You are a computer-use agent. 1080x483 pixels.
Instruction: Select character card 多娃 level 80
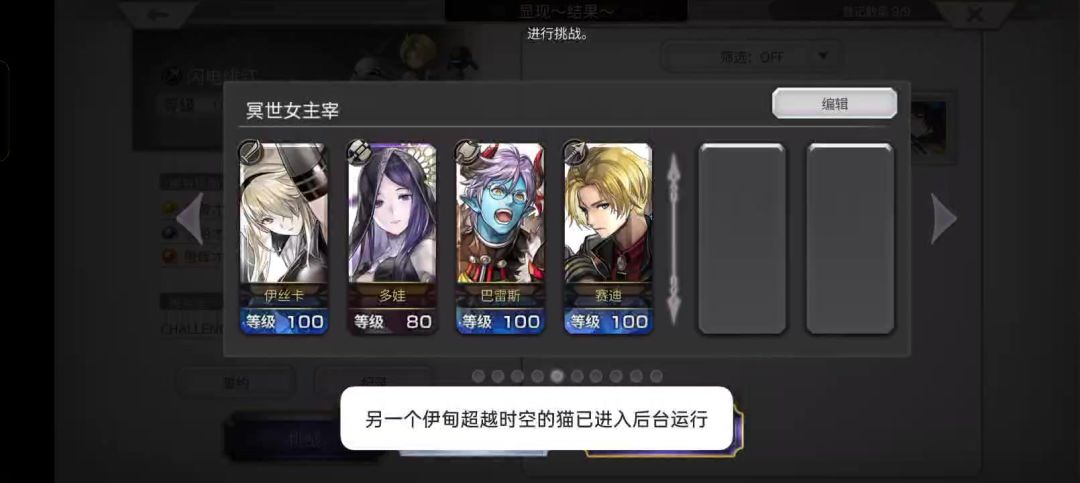(392, 238)
